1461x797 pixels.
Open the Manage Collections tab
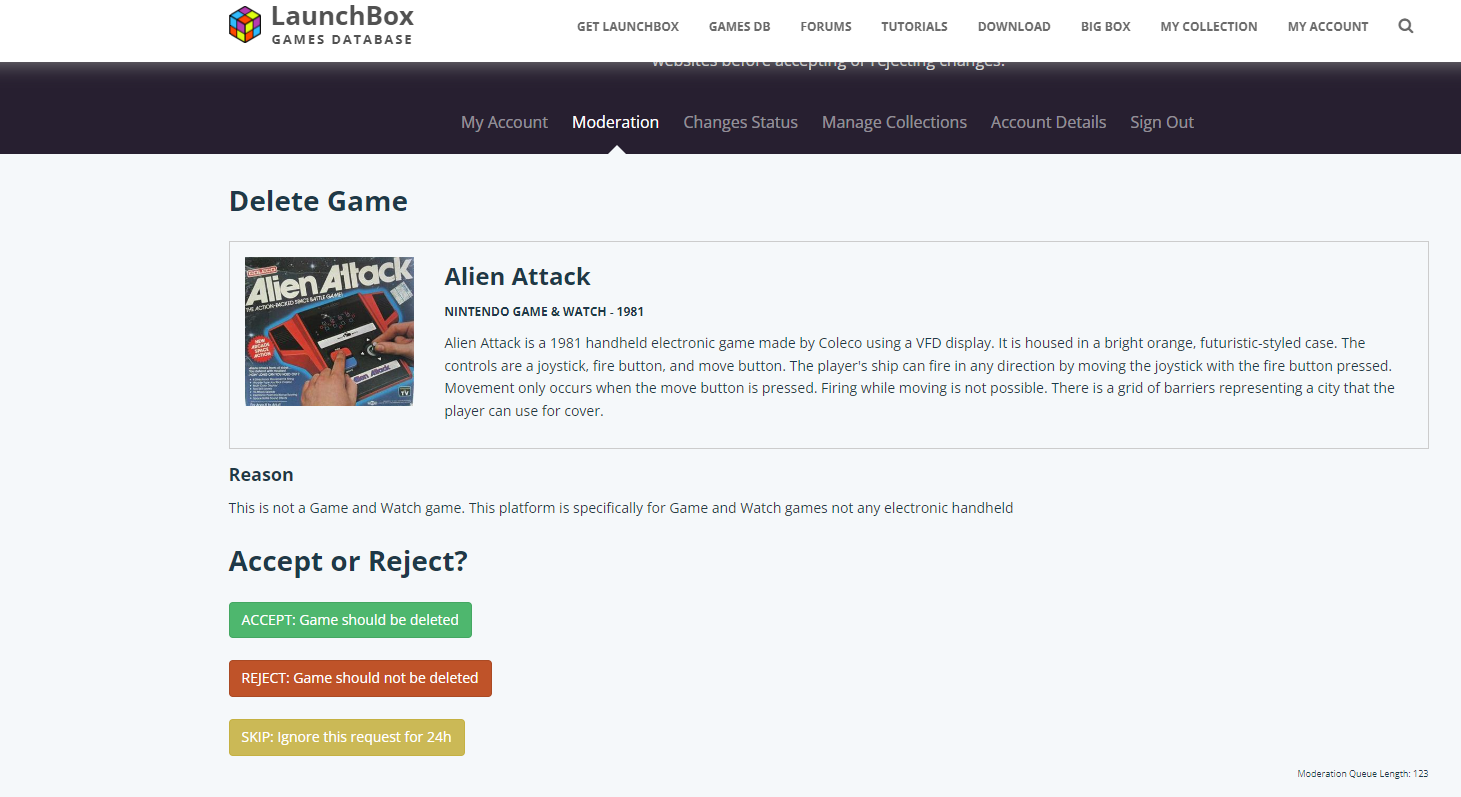click(x=894, y=122)
